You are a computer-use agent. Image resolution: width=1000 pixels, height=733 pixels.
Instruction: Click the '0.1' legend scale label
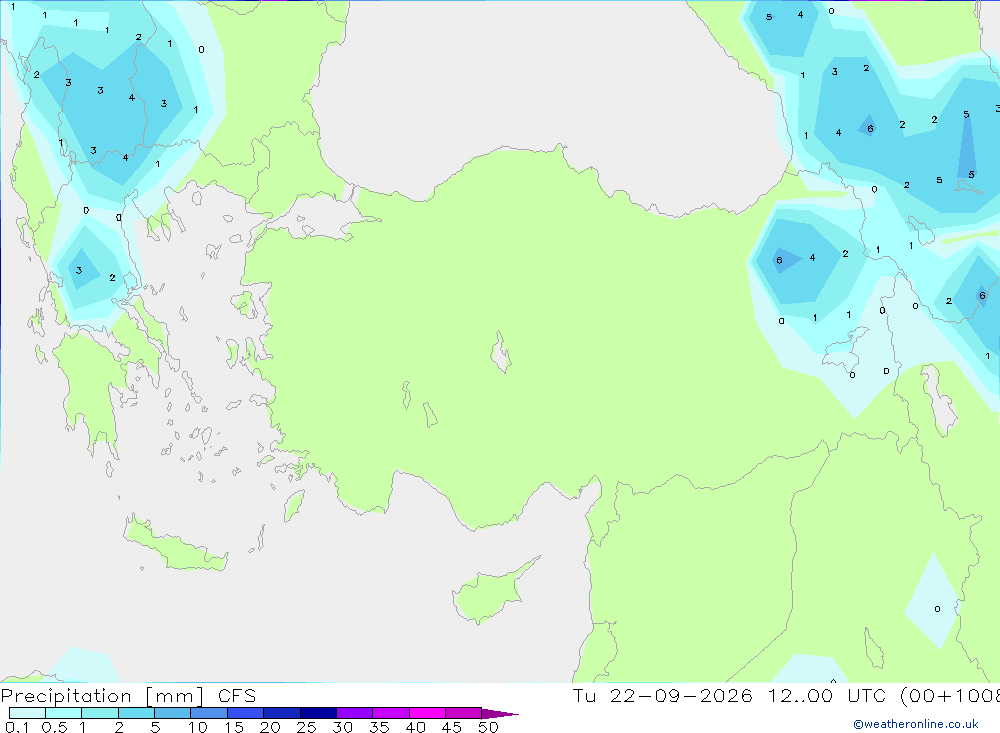point(17,727)
